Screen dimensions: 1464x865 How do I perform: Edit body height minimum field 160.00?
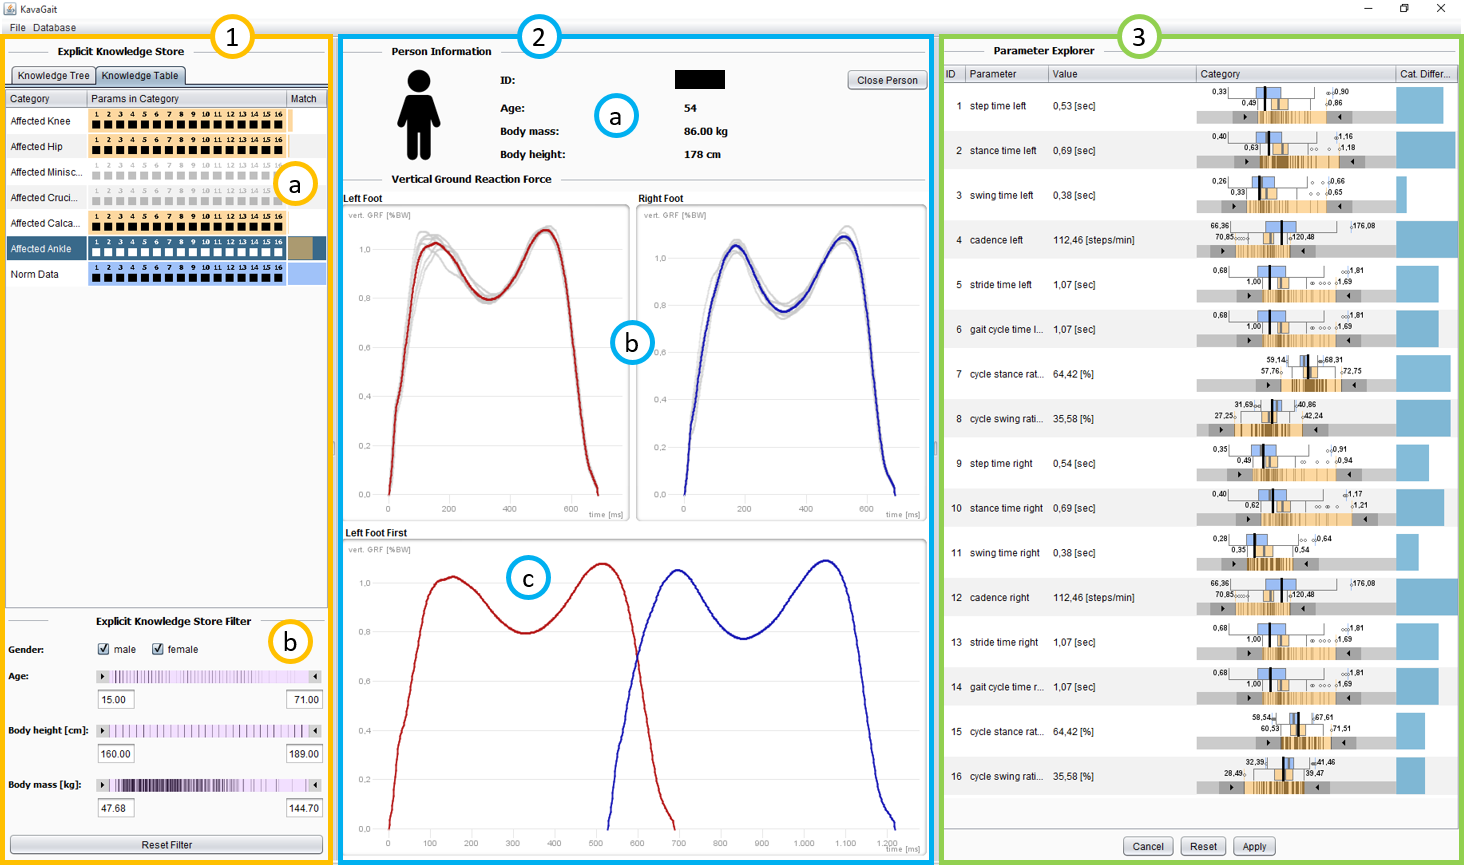tap(115, 754)
